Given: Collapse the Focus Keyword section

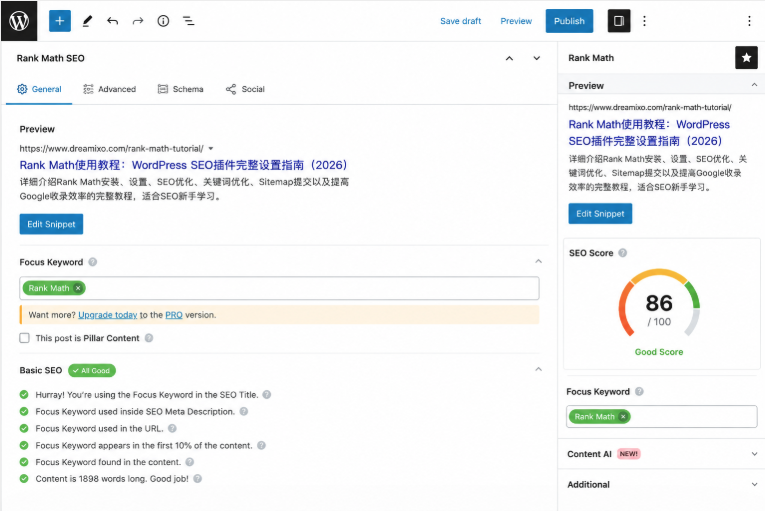Looking at the screenshot, I should click(538, 262).
